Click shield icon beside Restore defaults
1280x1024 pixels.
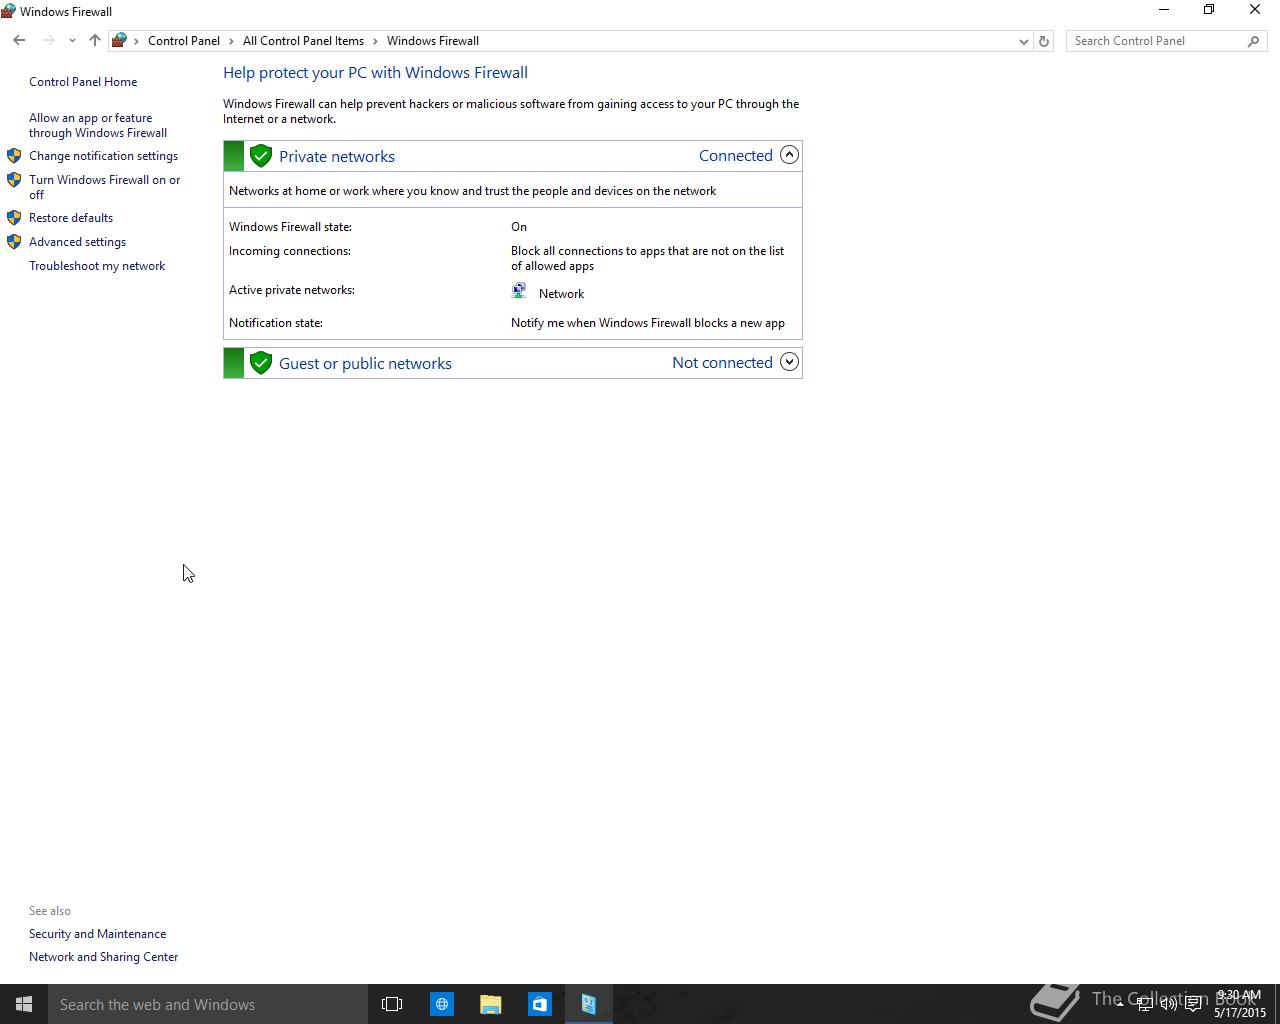pyautogui.click(x=14, y=217)
